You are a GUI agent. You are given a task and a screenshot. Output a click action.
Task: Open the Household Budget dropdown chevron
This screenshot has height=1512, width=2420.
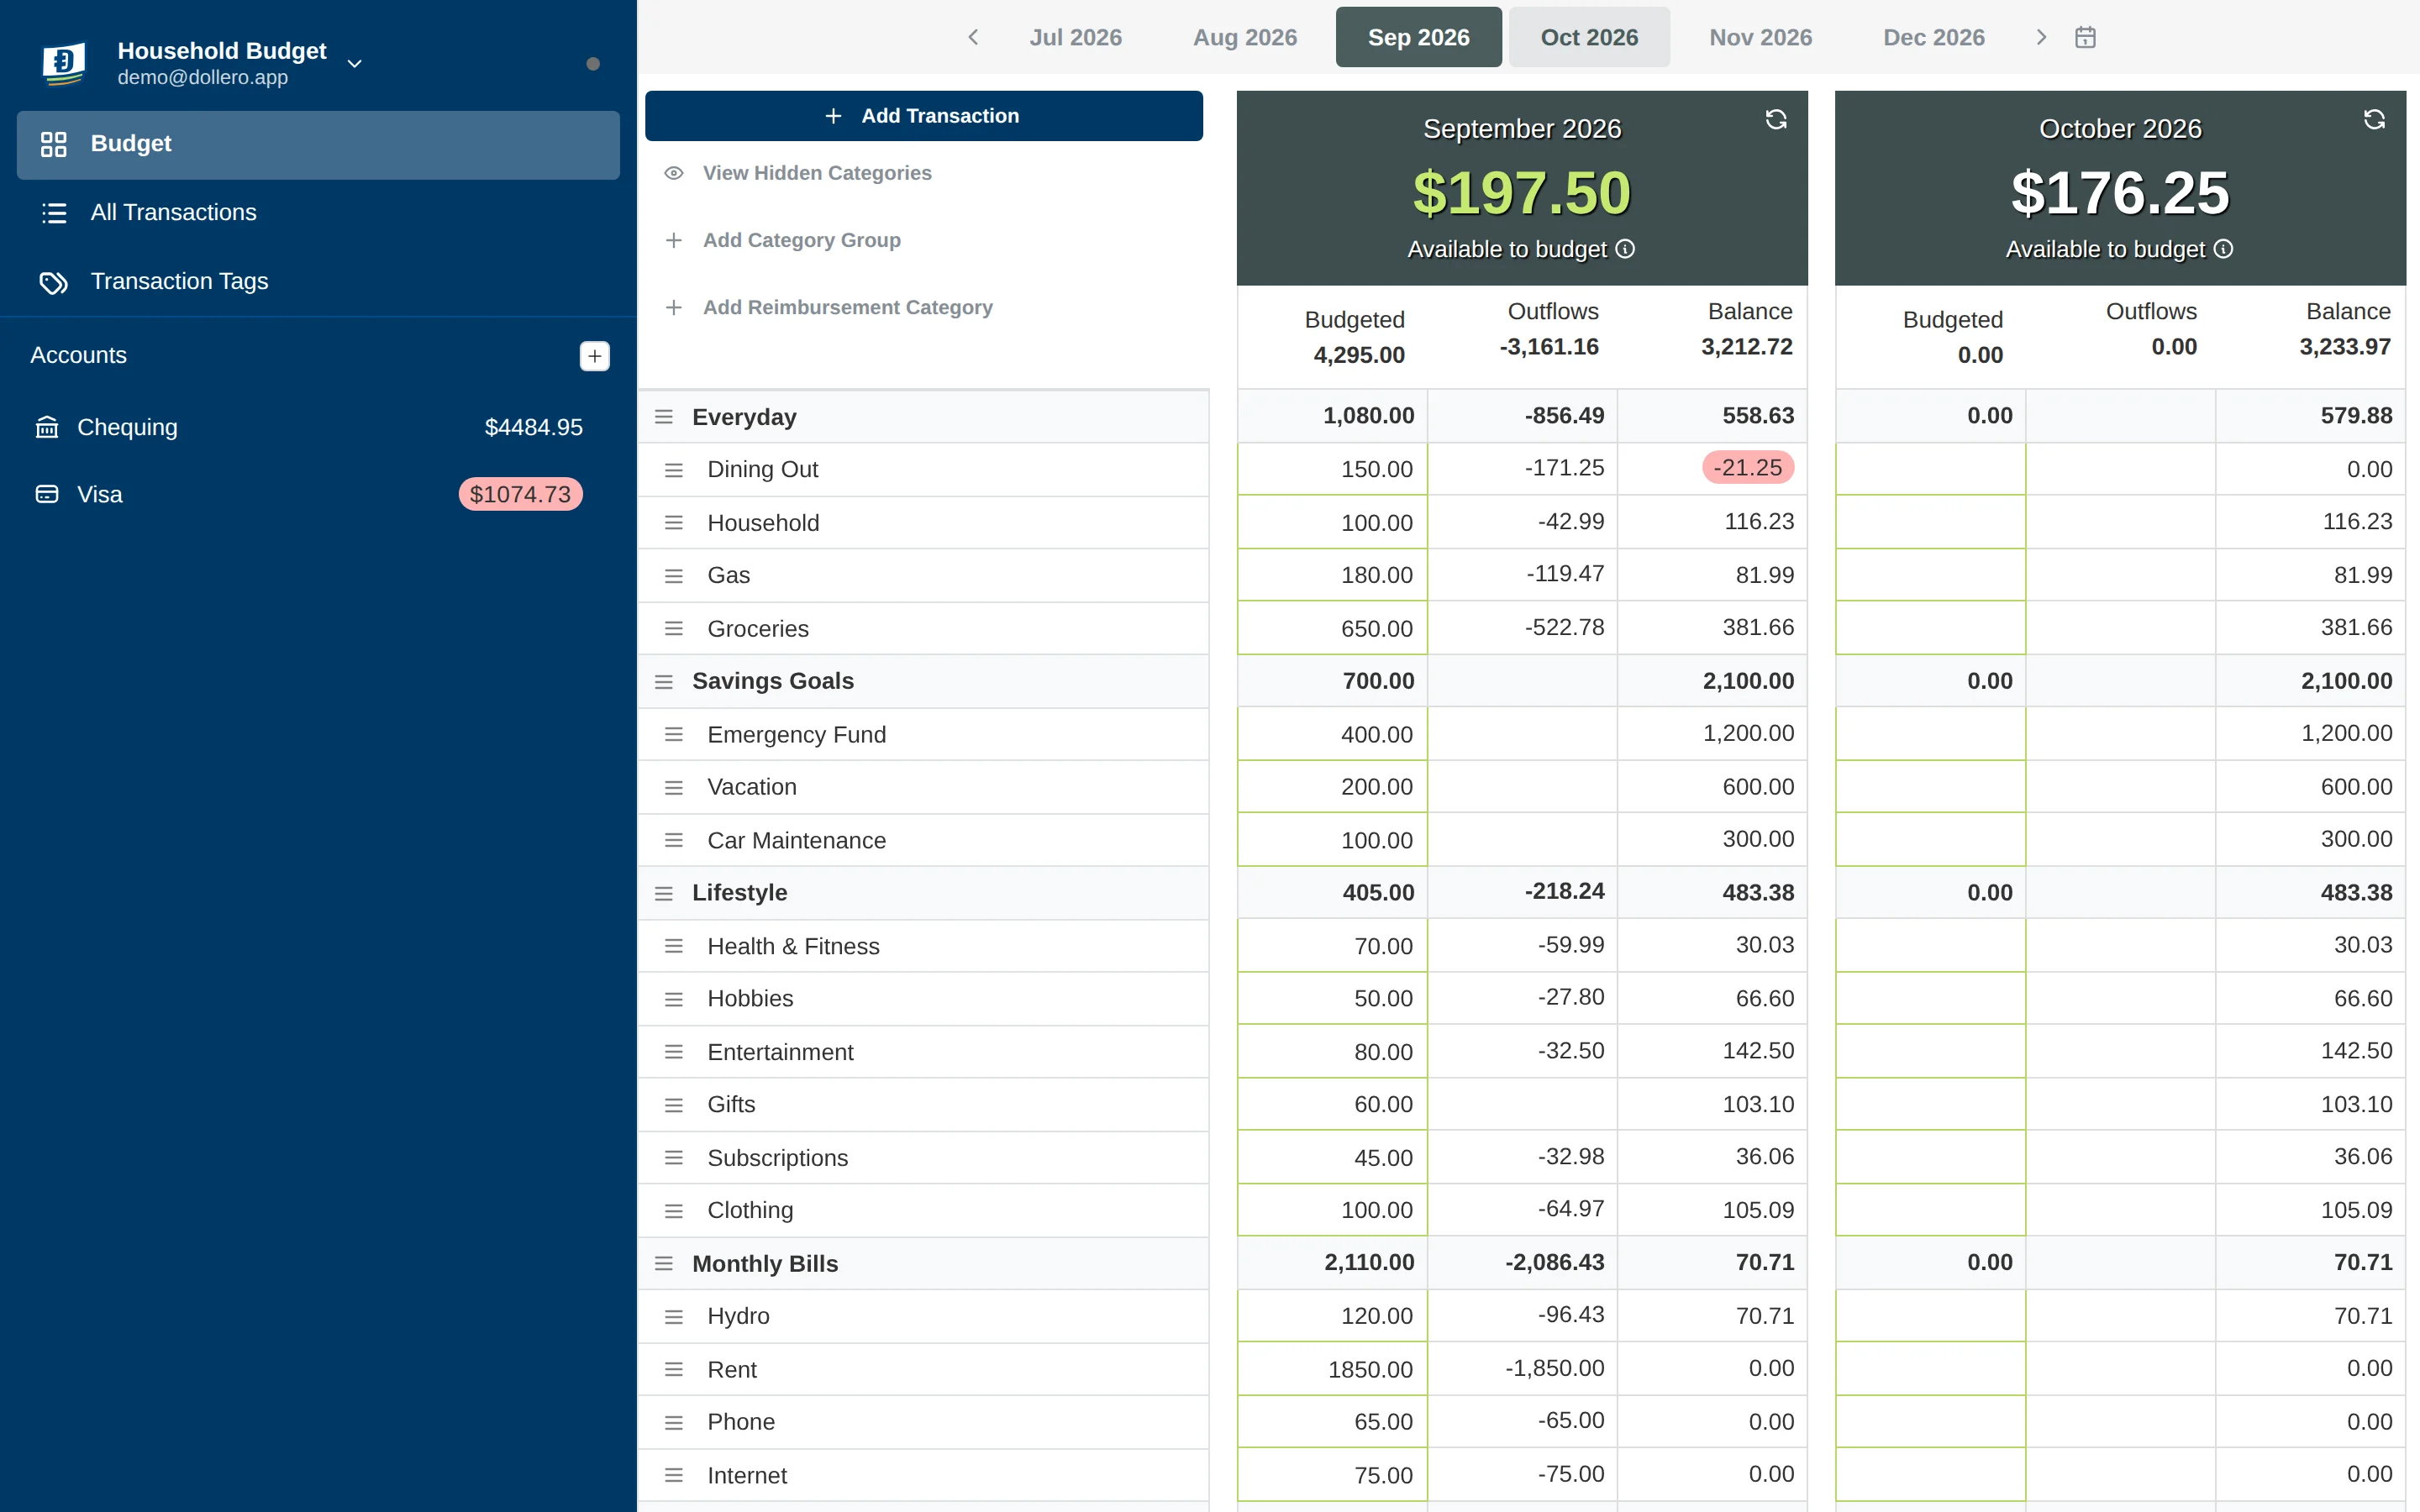pos(354,64)
